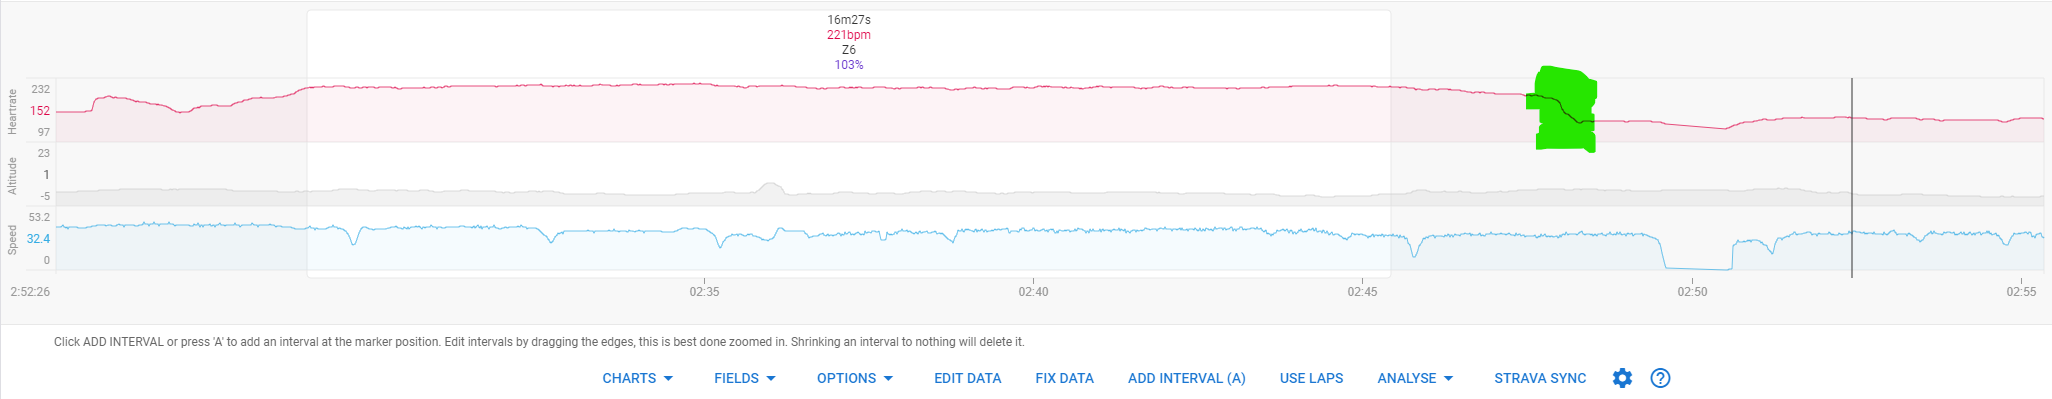
Task: Click the 02:35 time axis label
Action: coord(704,292)
